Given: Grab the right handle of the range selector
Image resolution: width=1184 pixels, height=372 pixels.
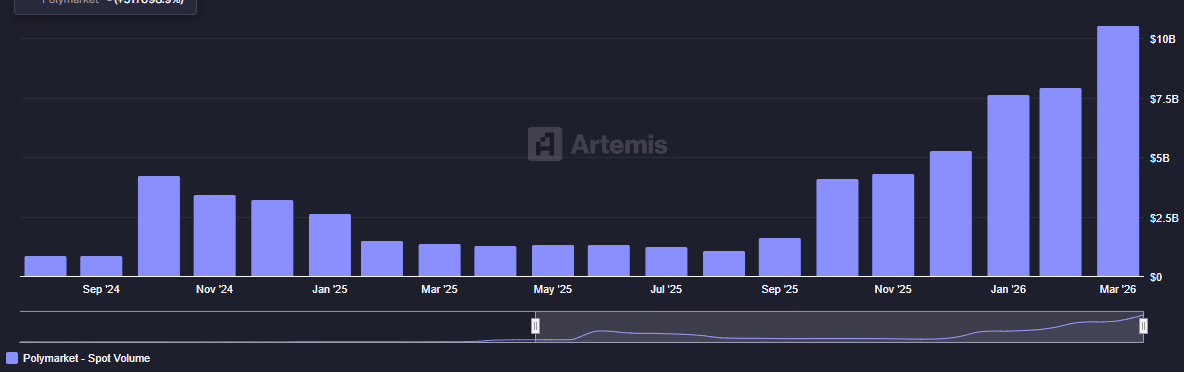Looking at the screenshot, I should pos(1143,326).
